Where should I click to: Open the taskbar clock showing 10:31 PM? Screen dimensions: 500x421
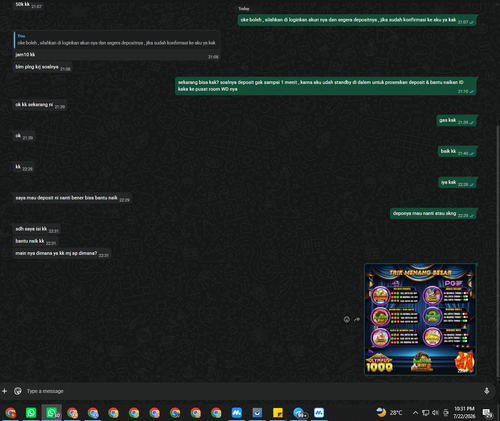pos(464,413)
